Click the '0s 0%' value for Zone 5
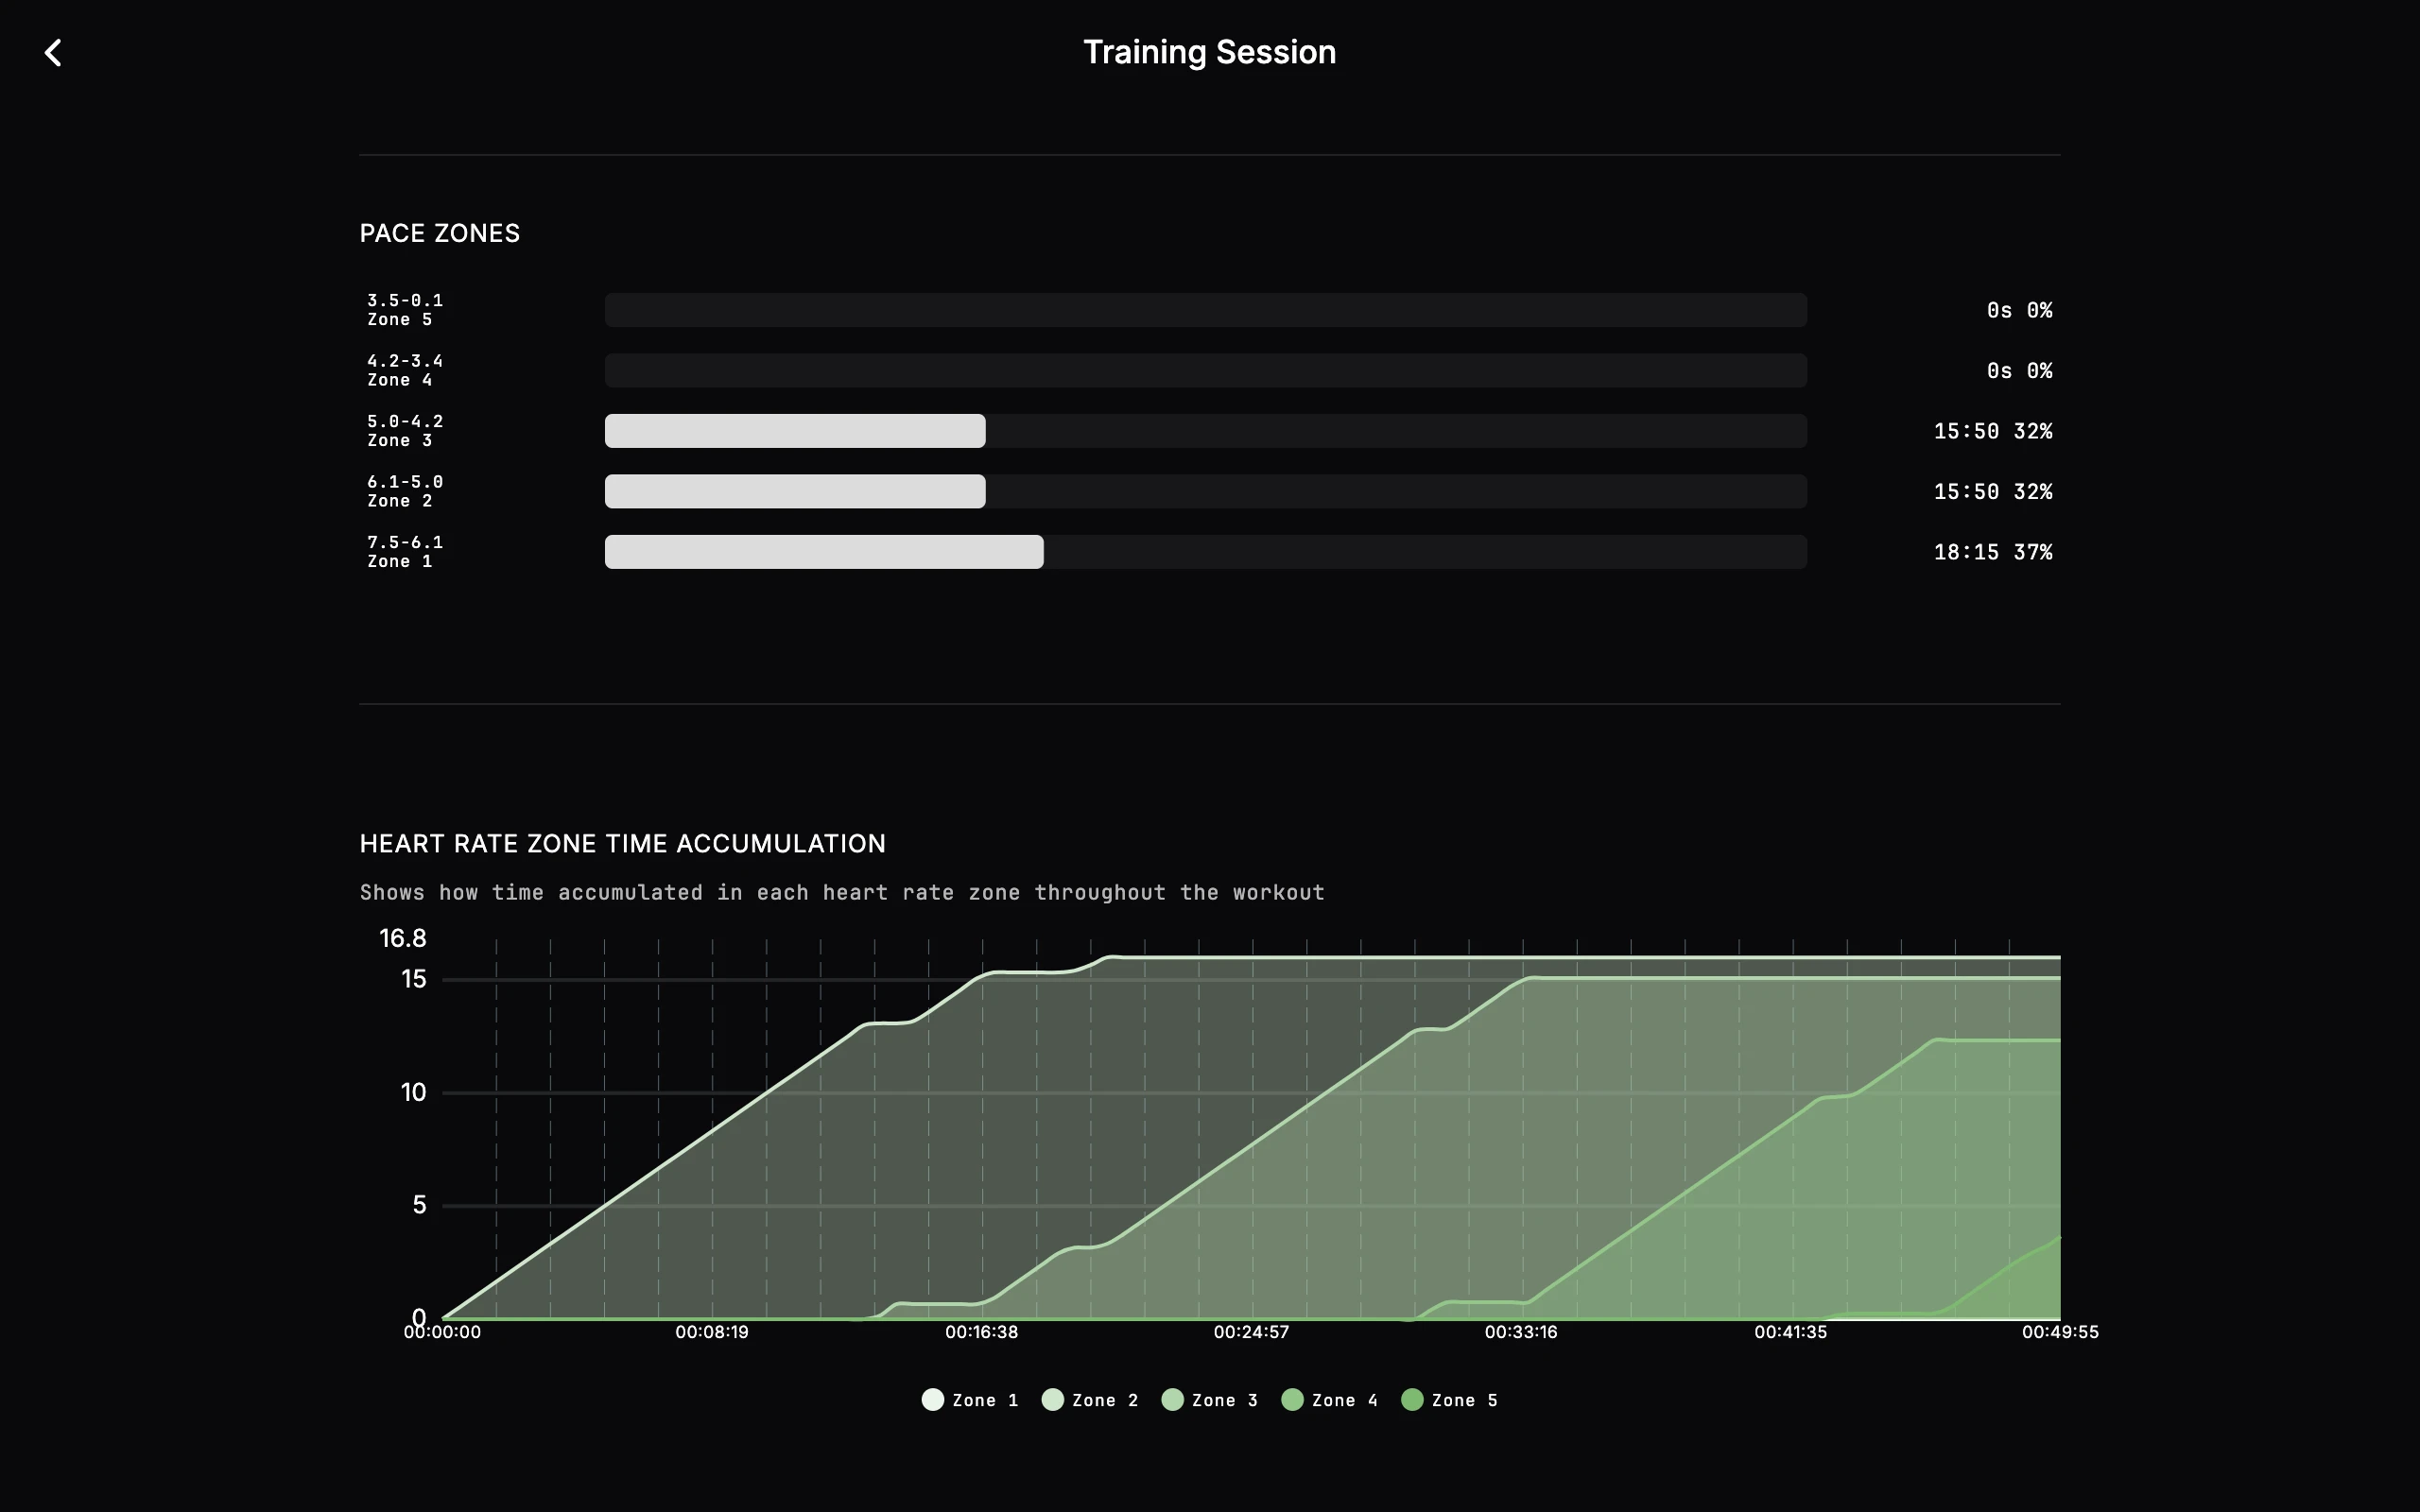2420x1512 pixels. (x=2019, y=310)
